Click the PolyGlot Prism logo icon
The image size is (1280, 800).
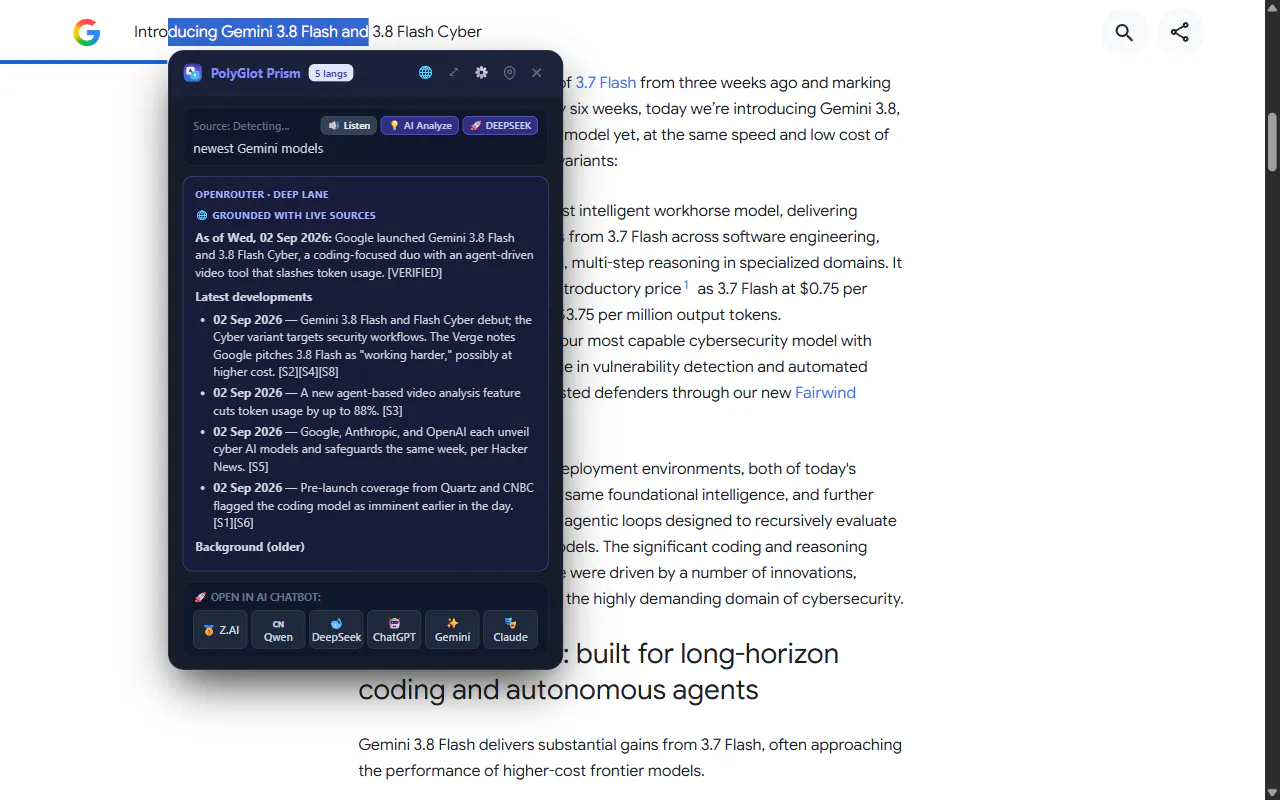click(193, 73)
